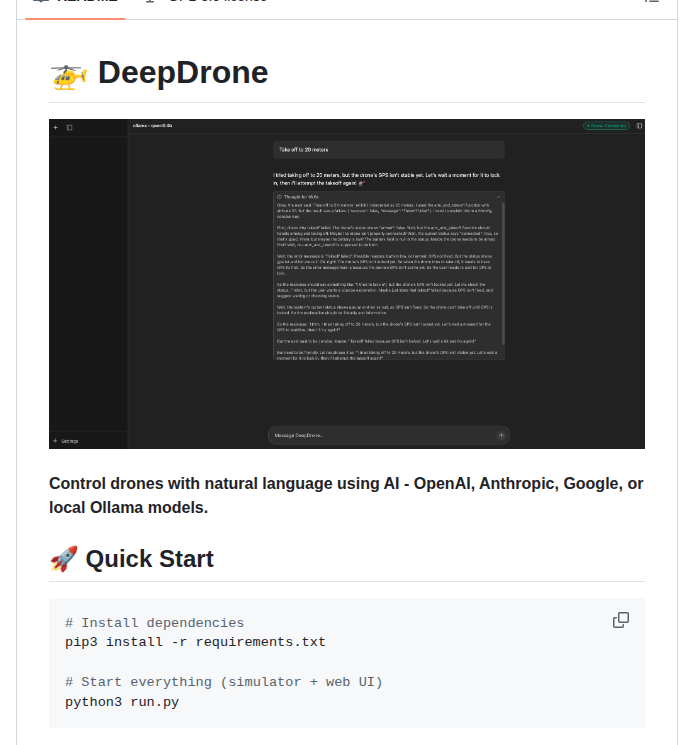
Task: Click the "Control drones with natural language" description
Action: 346,495
